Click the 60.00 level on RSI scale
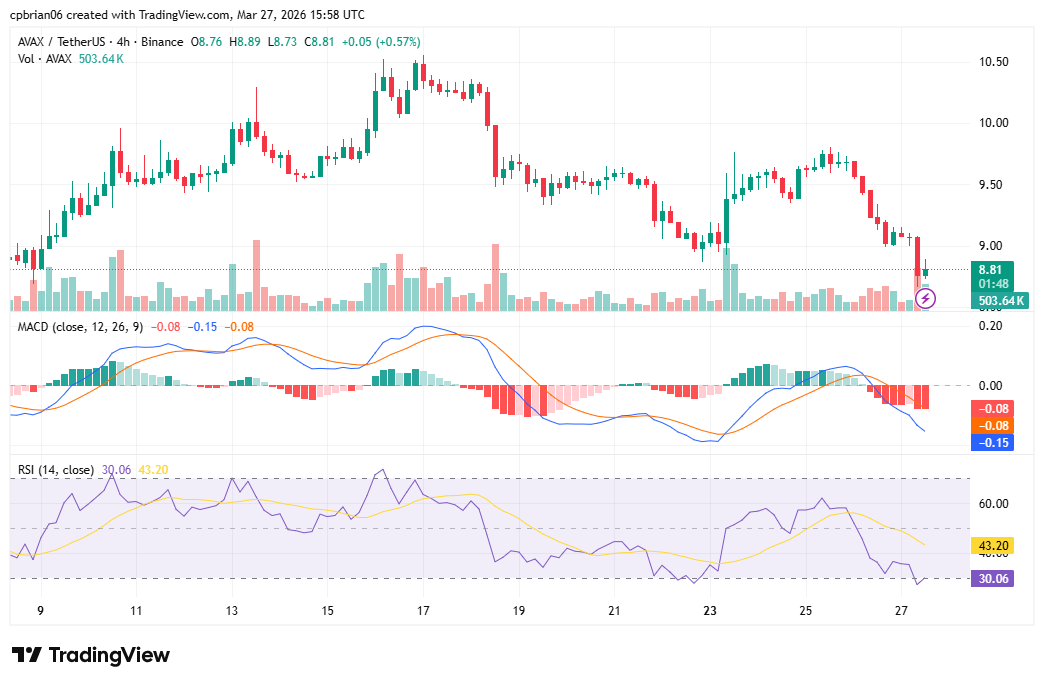Image resolution: width=1044 pixels, height=685 pixels. pyautogui.click(x=993, y=504)
